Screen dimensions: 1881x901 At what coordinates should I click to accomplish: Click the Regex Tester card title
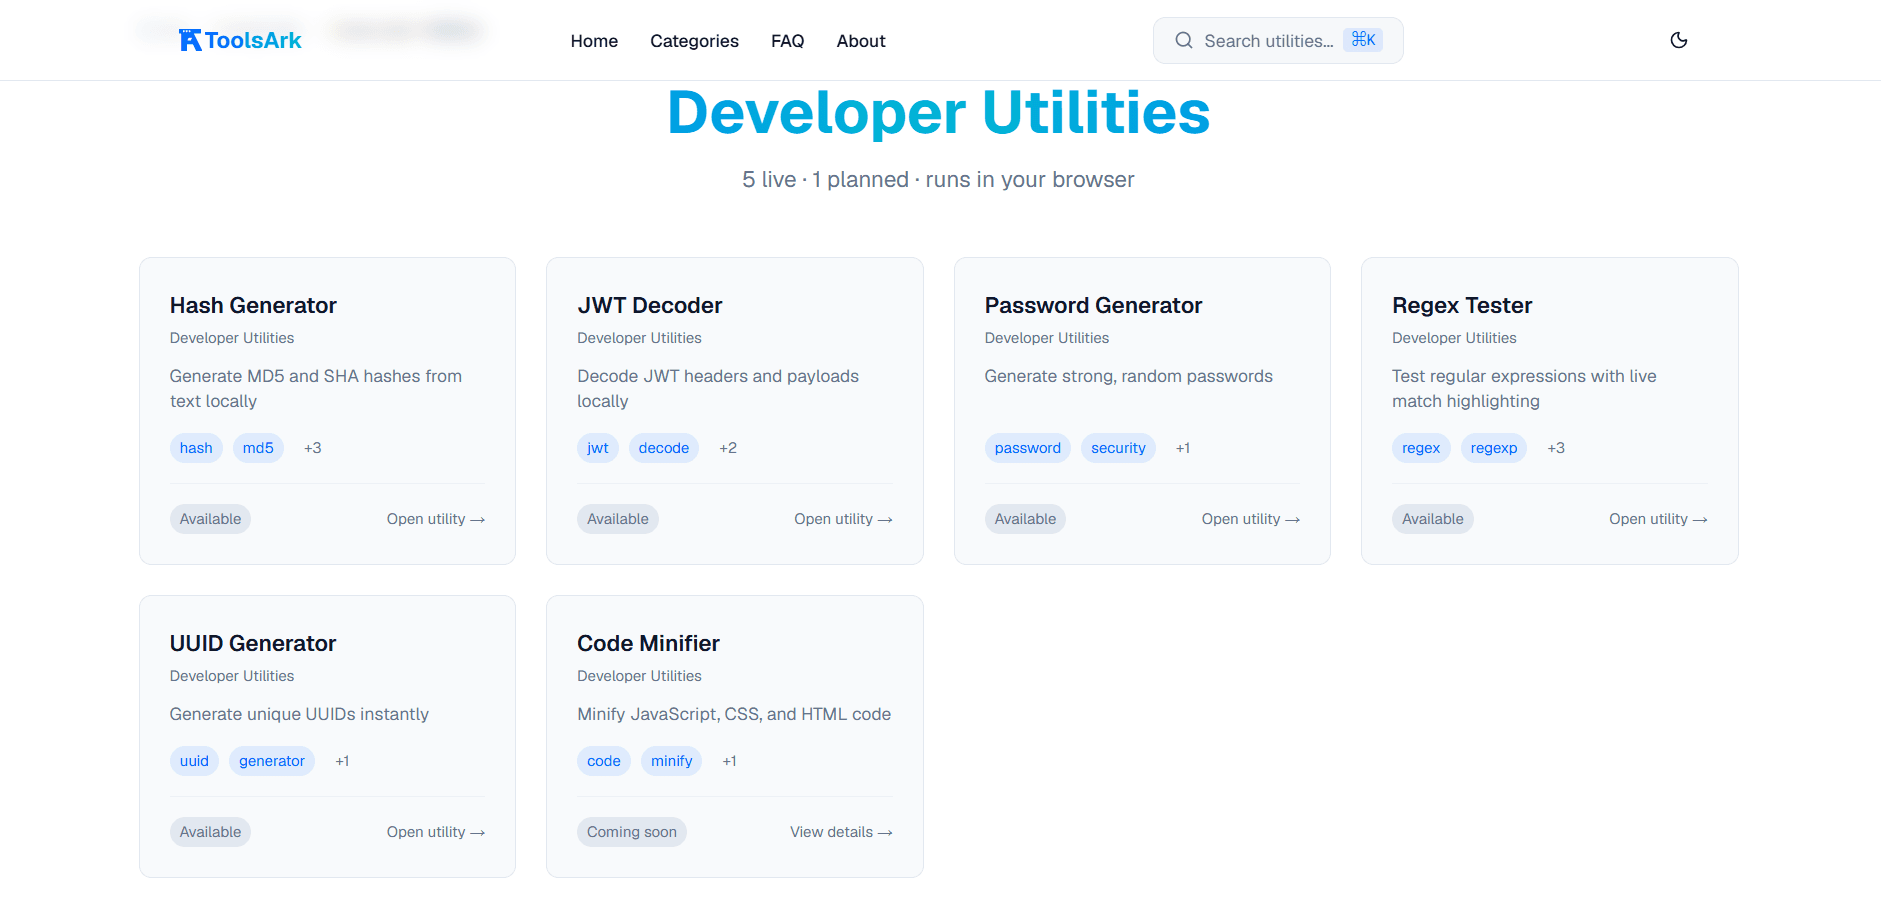(1462, 305)
